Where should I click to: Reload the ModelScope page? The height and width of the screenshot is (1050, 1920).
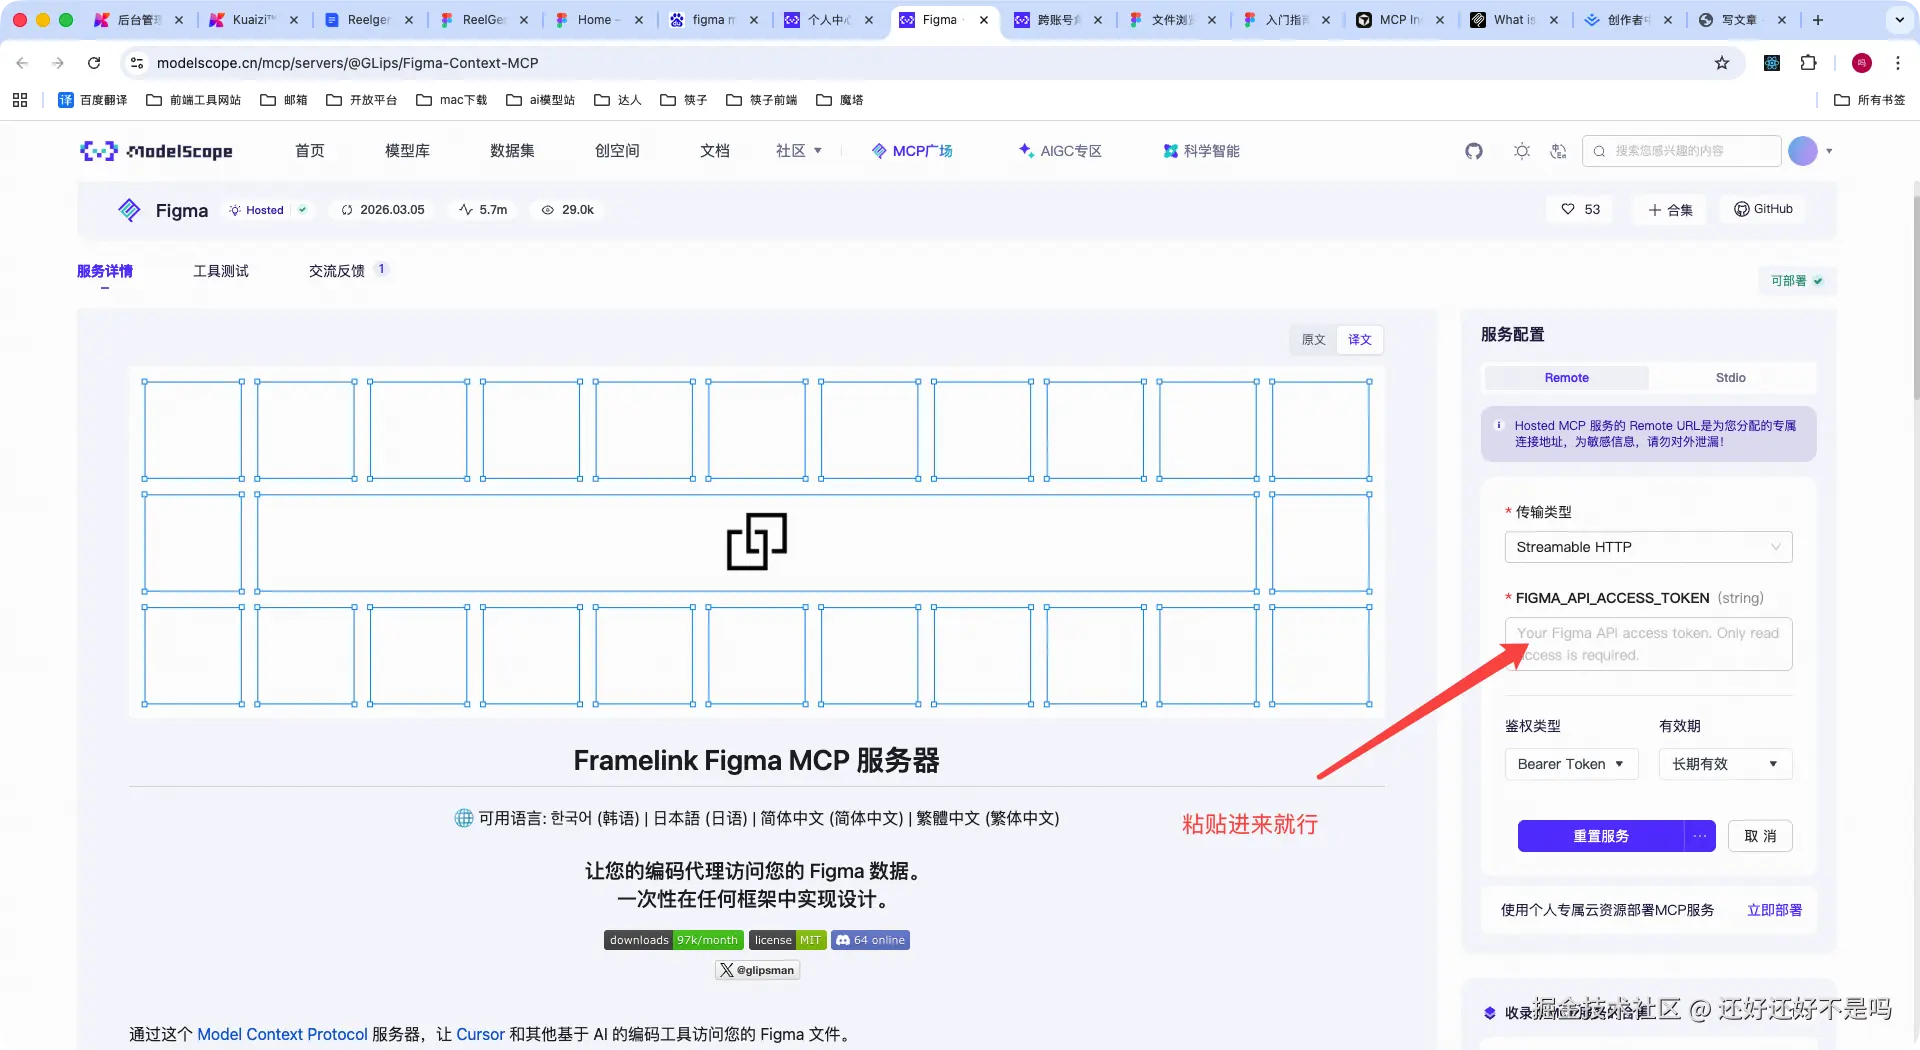[x=94, y=63]
